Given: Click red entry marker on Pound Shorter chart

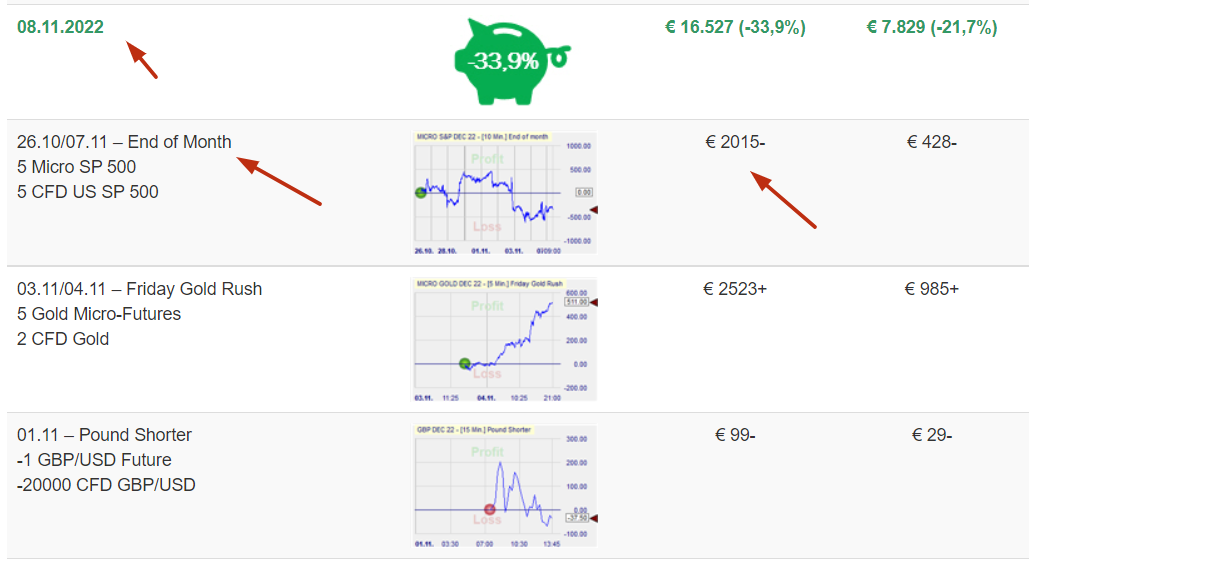Looking at the screenshot, I should click(x=490, y=509).
